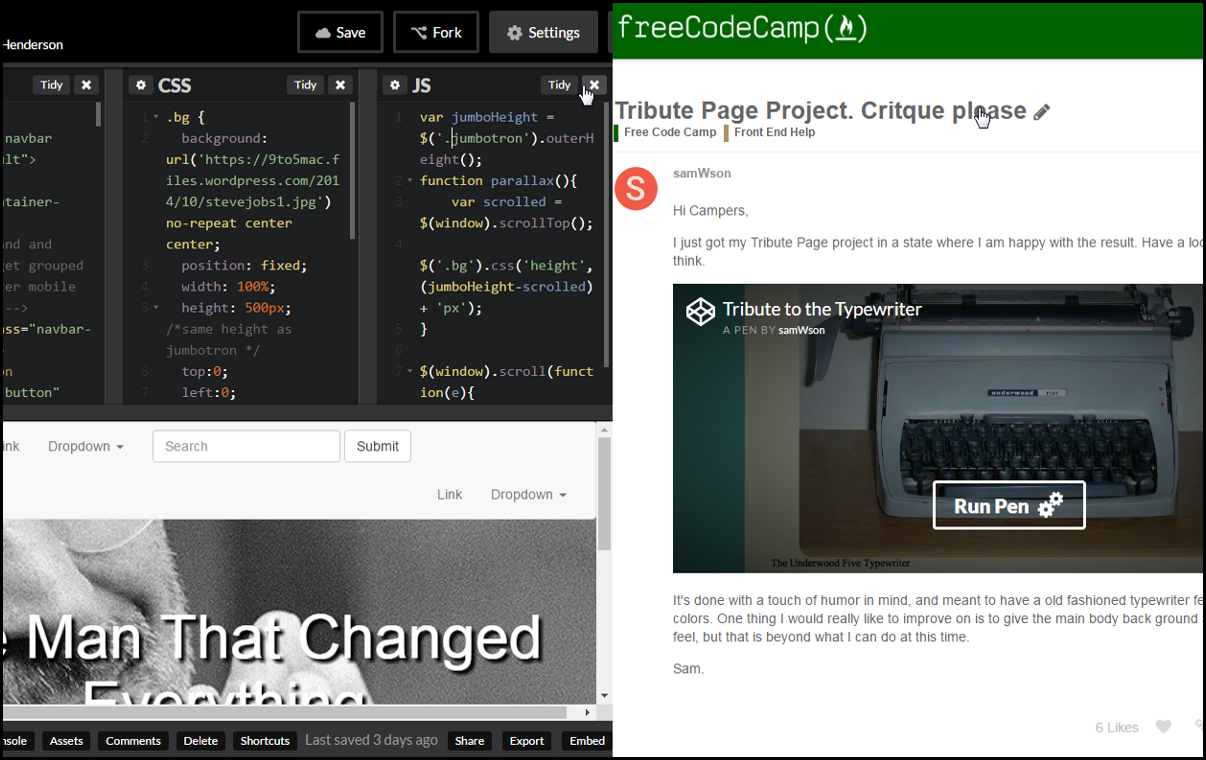
Task: Edit the topic title via pencil icon
Action: coord(1042,112)
